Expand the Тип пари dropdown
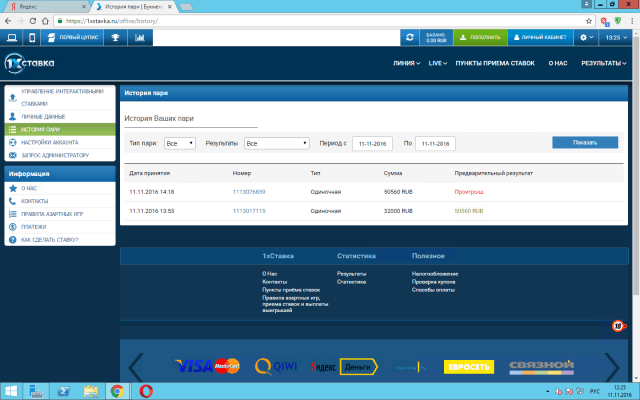 (180, 143)
